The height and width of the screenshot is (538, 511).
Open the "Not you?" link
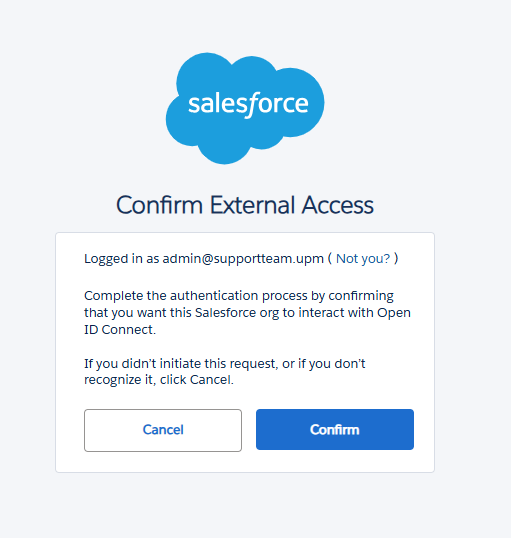(363, 259)
